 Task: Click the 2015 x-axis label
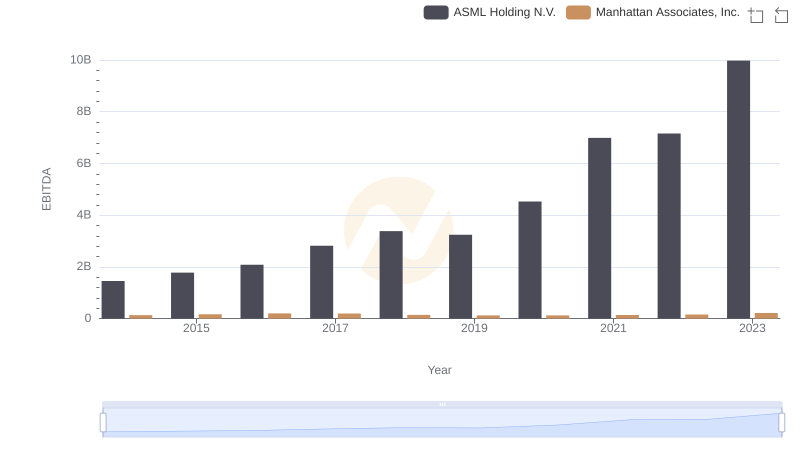pos(196,328)
